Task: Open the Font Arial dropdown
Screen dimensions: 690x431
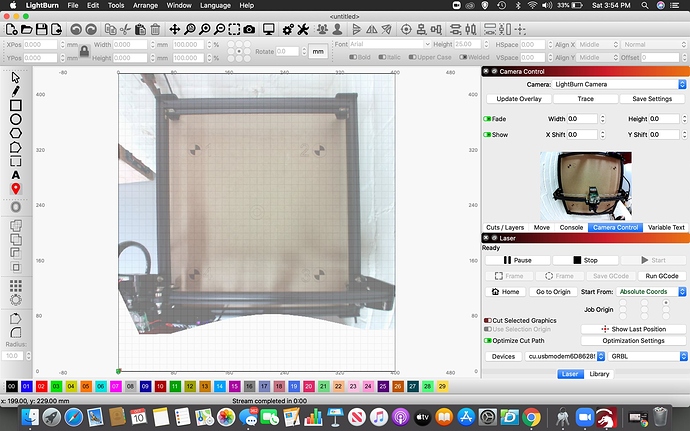Action: [x=389, y=44]
